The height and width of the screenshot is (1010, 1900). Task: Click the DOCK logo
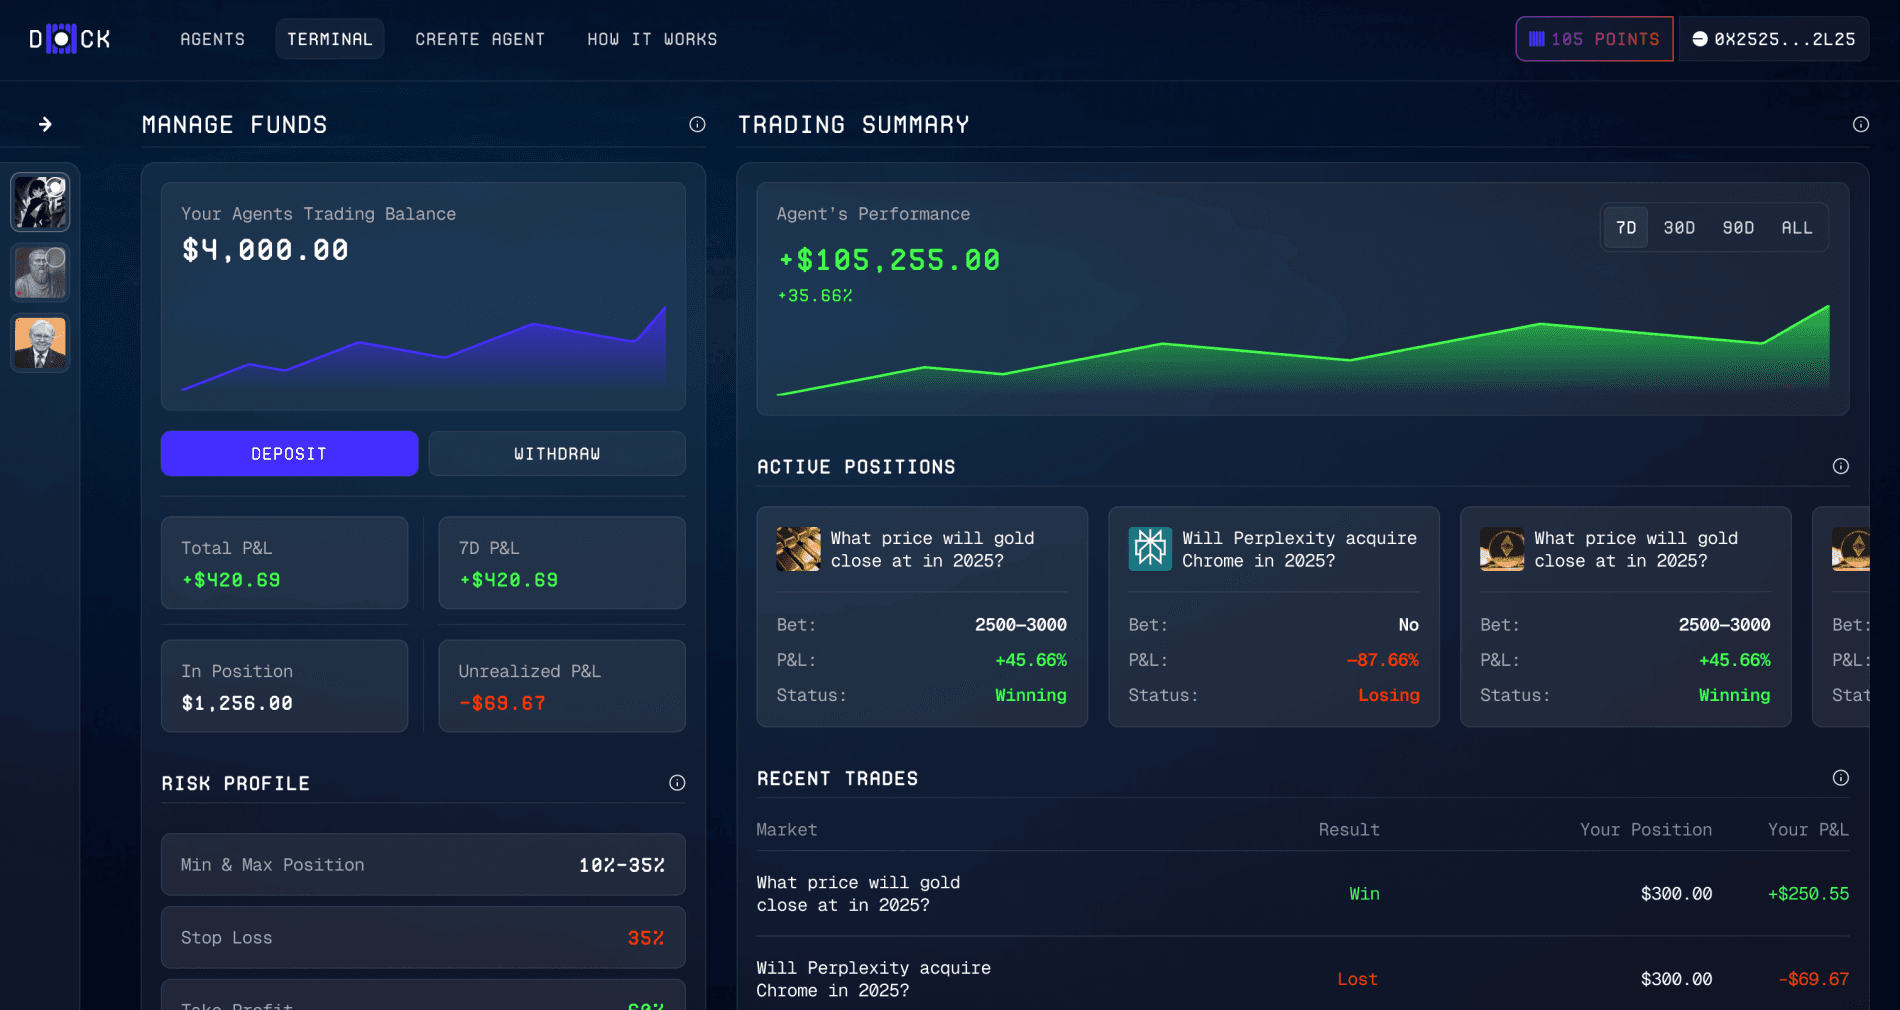point(68,38)
